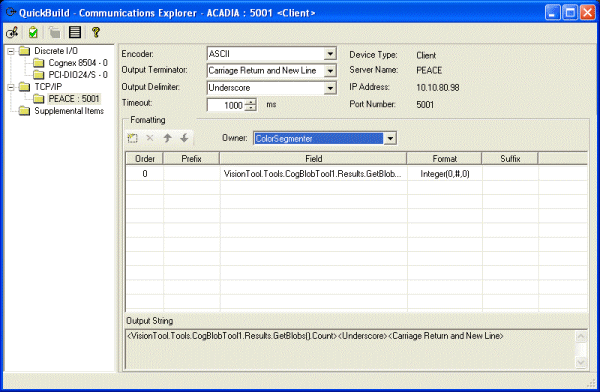This screenshot has height=392, width=600.
Task: Click the Server Name value PEACE
Action: [x=429, y=70]
